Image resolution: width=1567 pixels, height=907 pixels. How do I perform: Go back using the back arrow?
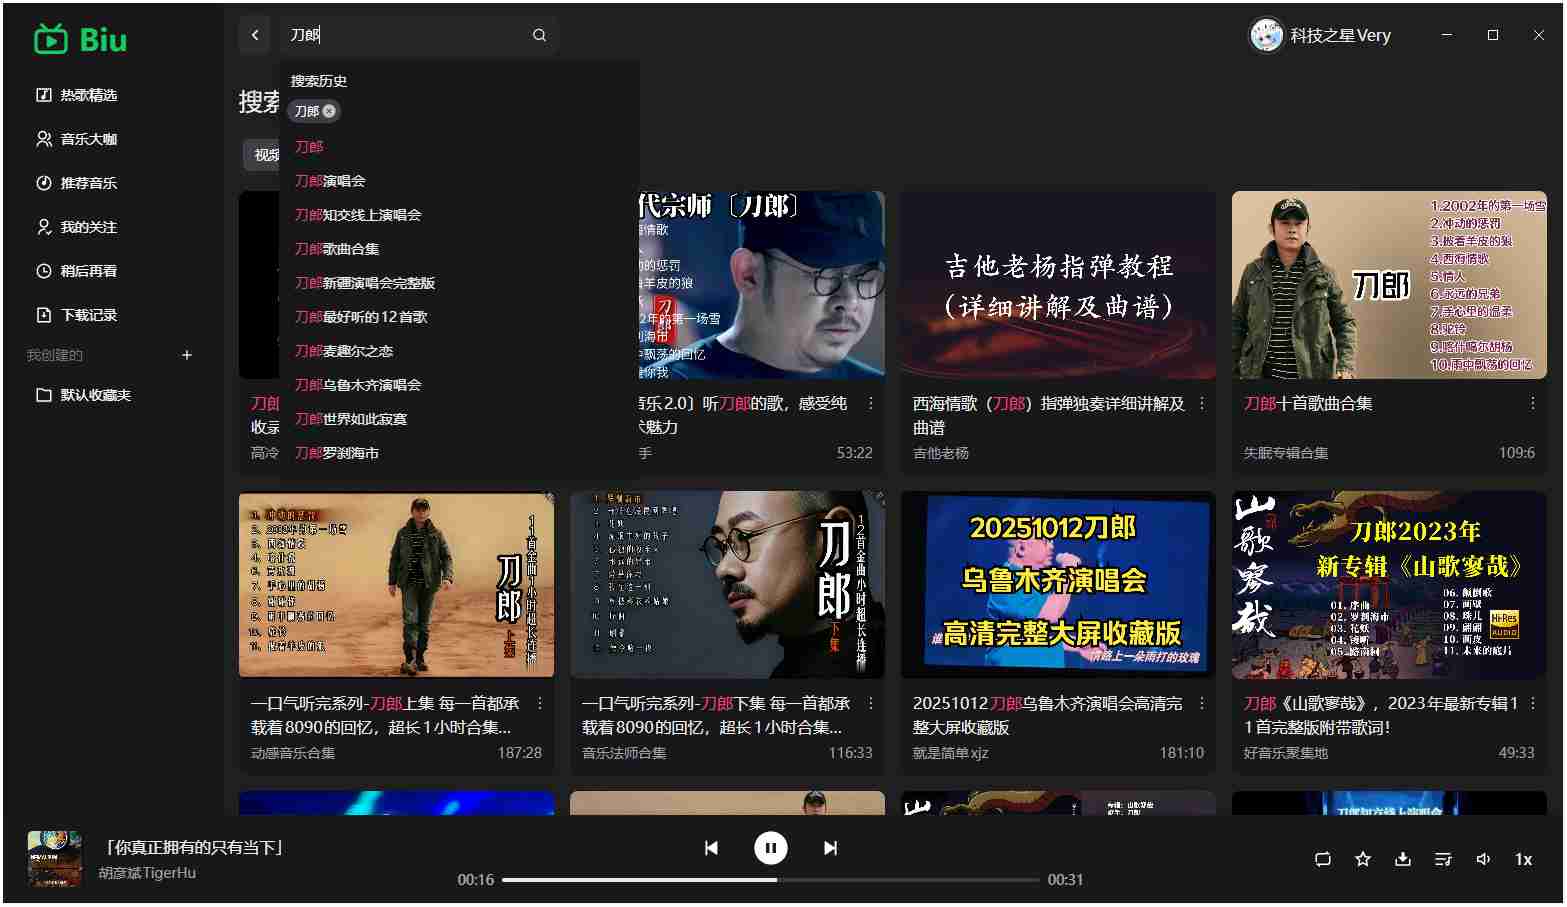pyautogui.click(x=255, y=35)
